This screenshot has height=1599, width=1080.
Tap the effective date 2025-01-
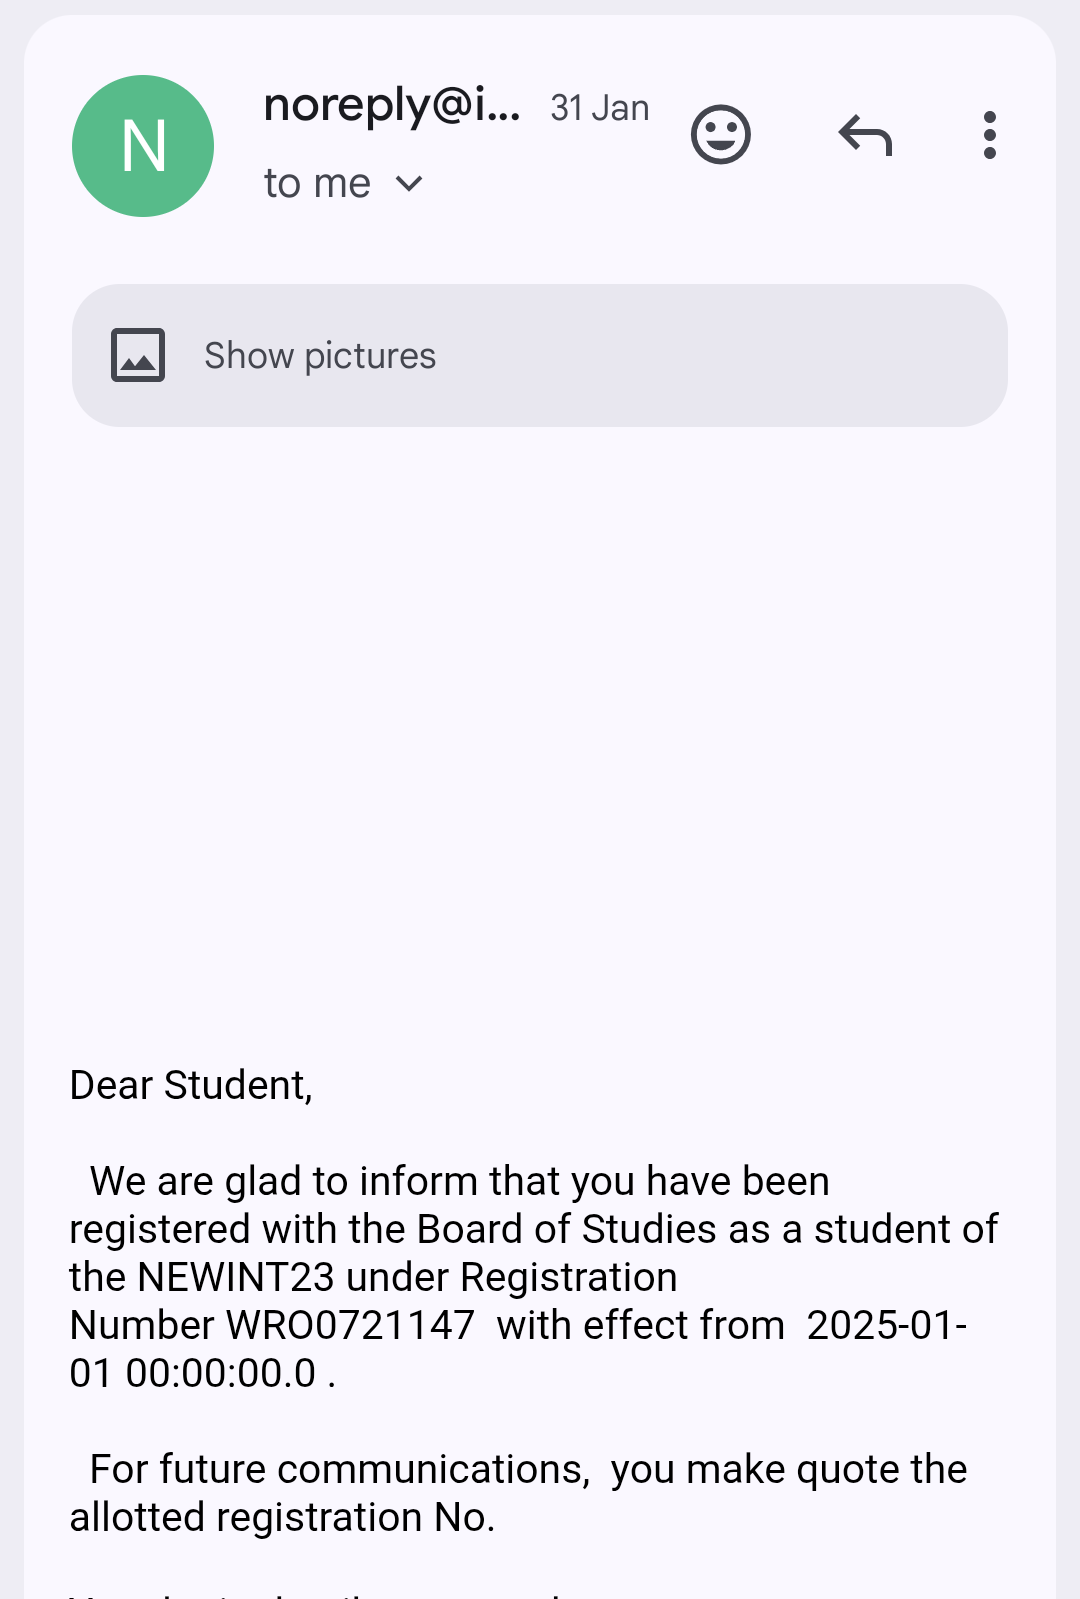click(886, 1325)
